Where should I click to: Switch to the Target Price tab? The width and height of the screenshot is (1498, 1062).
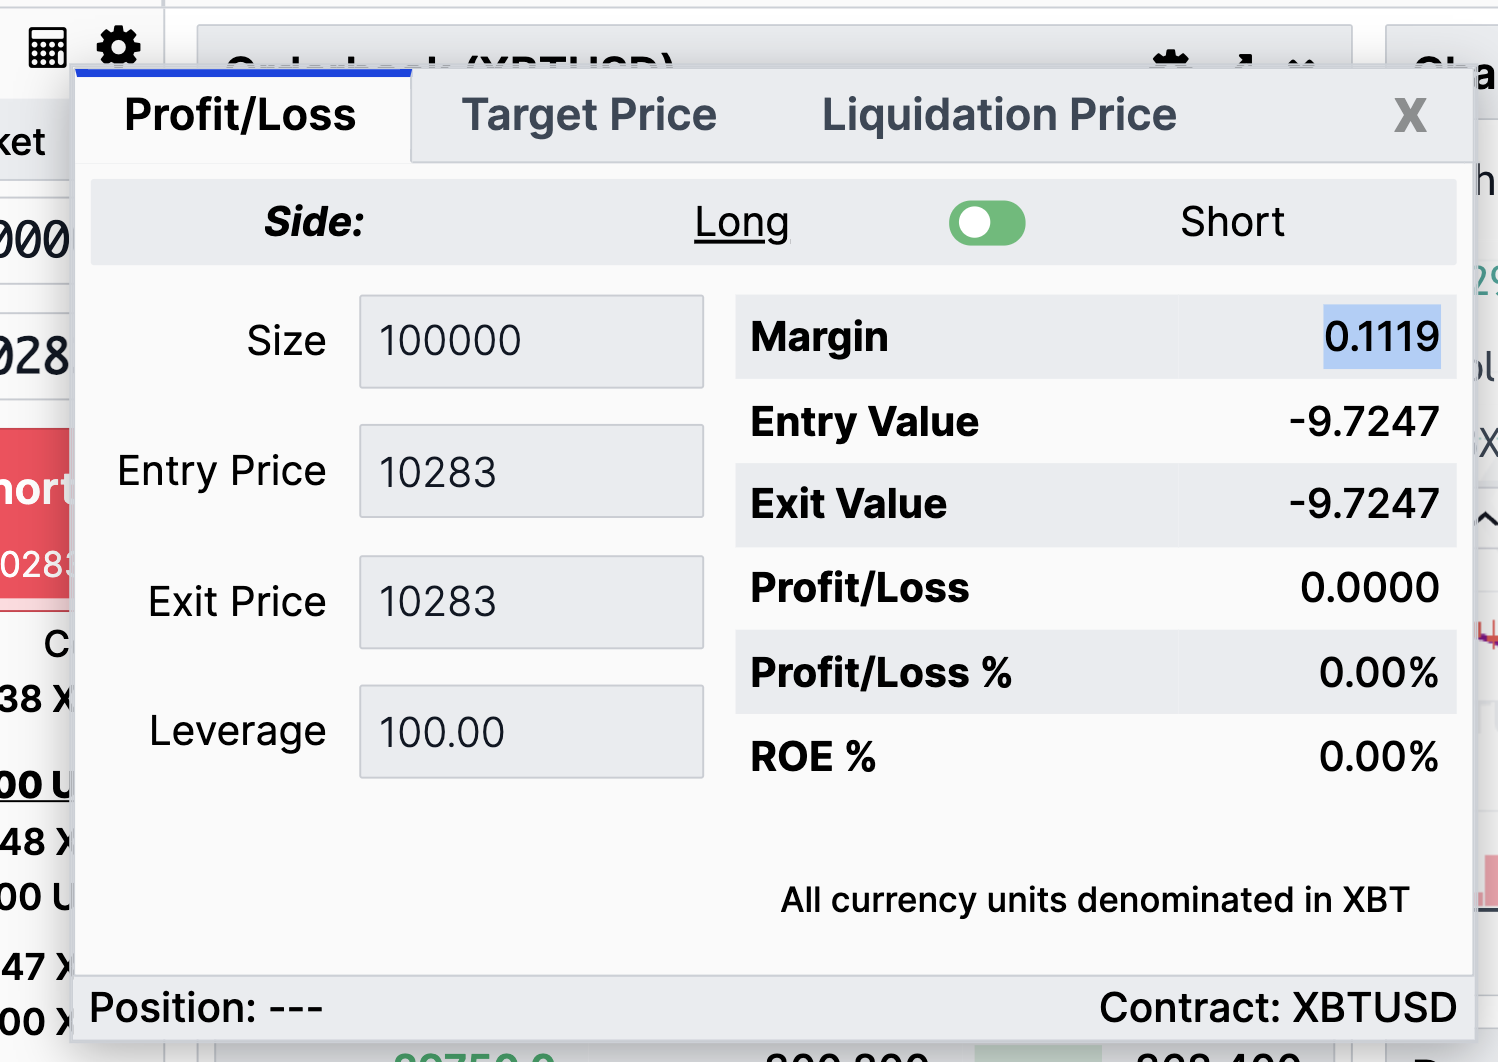coord(589,115)
